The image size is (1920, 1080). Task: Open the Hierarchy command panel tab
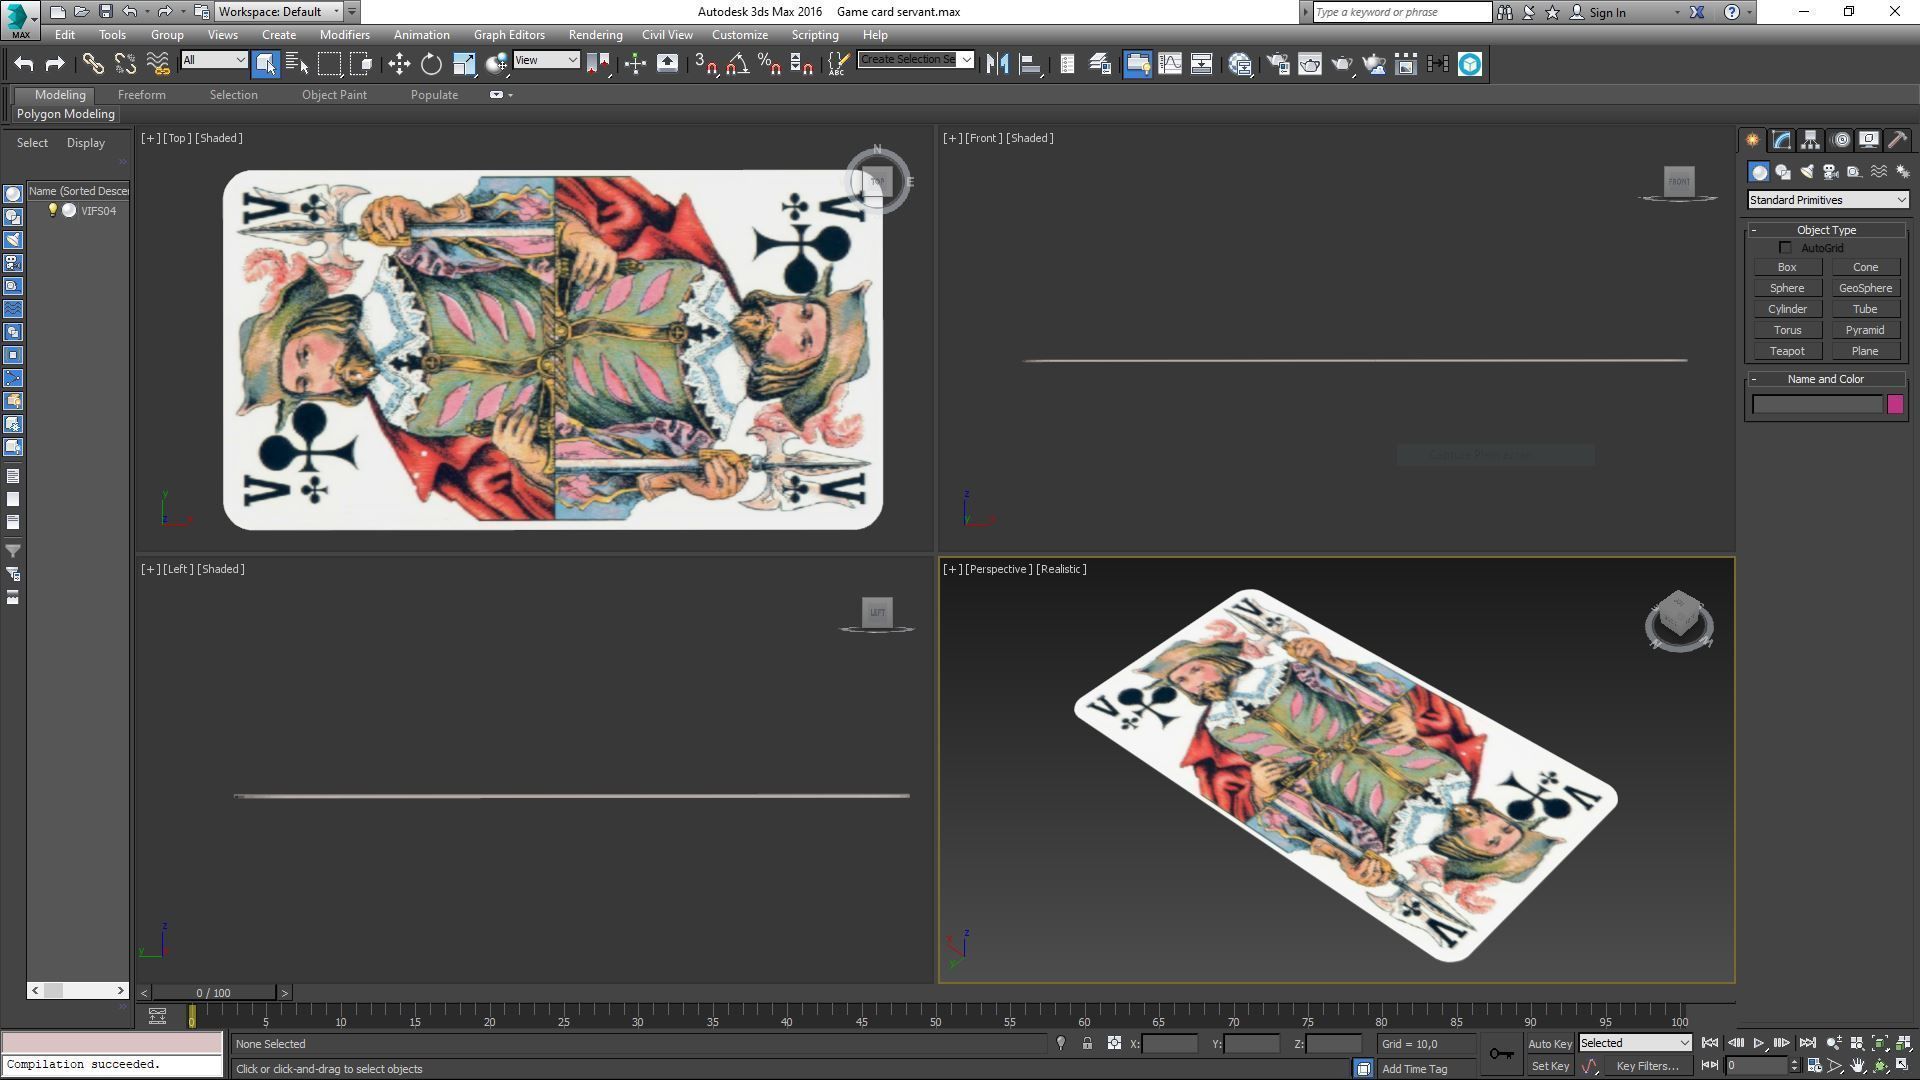click(1811, 140)
